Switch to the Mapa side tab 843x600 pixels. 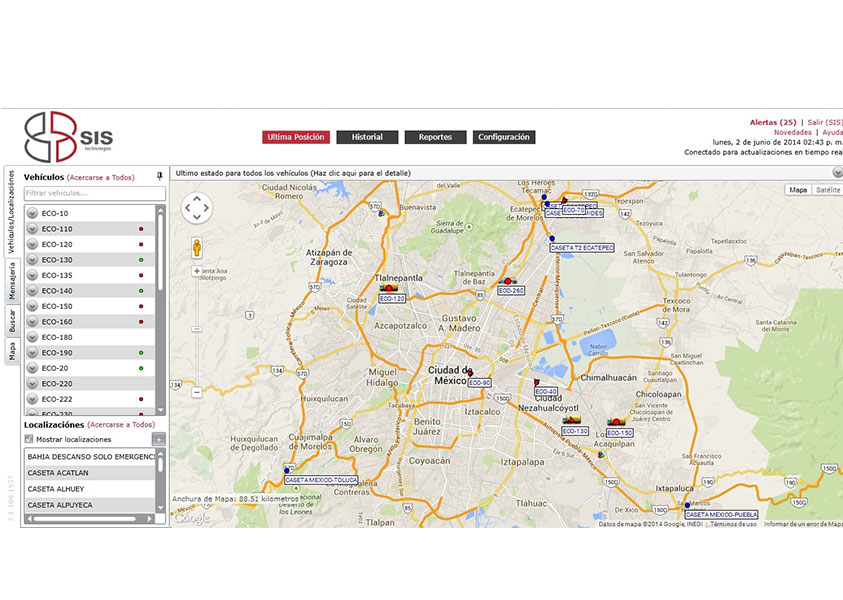[x=12, y=352]
